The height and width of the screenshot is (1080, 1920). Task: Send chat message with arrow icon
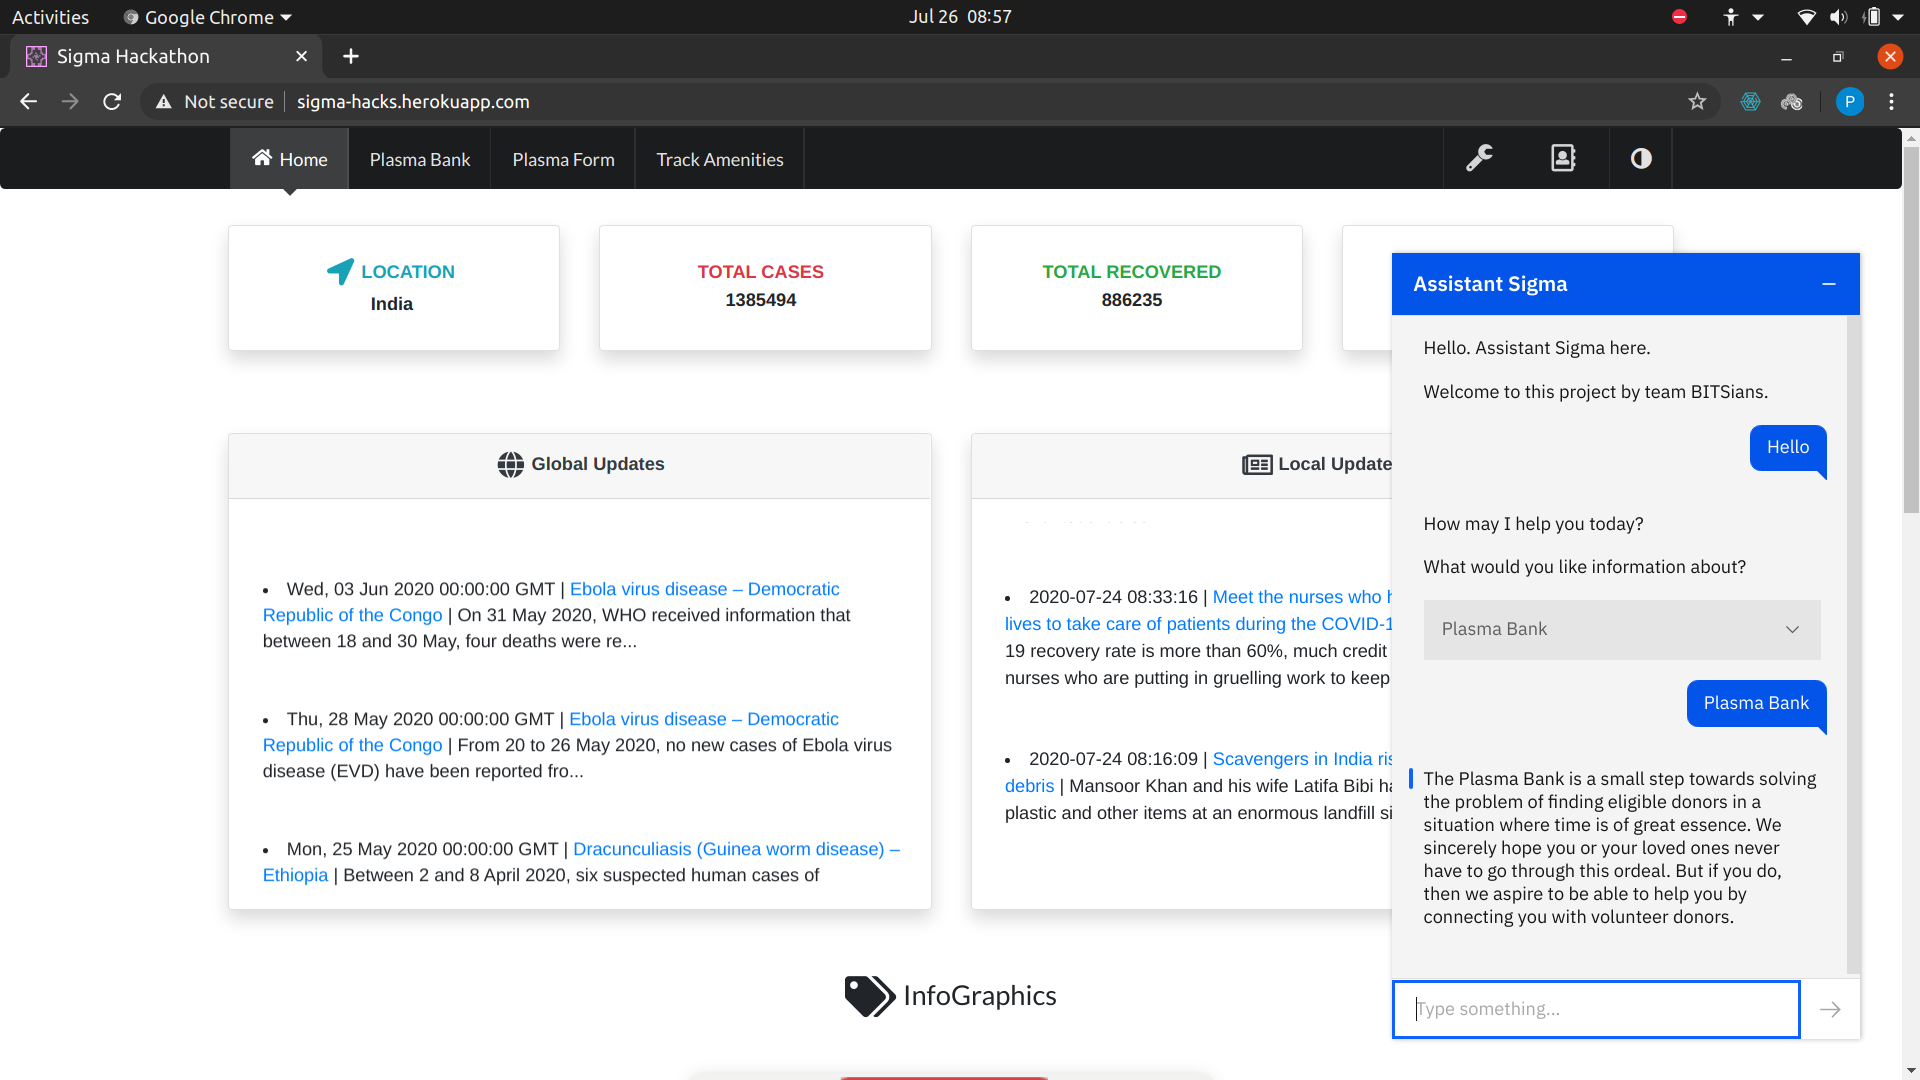pos(1830,1009)
